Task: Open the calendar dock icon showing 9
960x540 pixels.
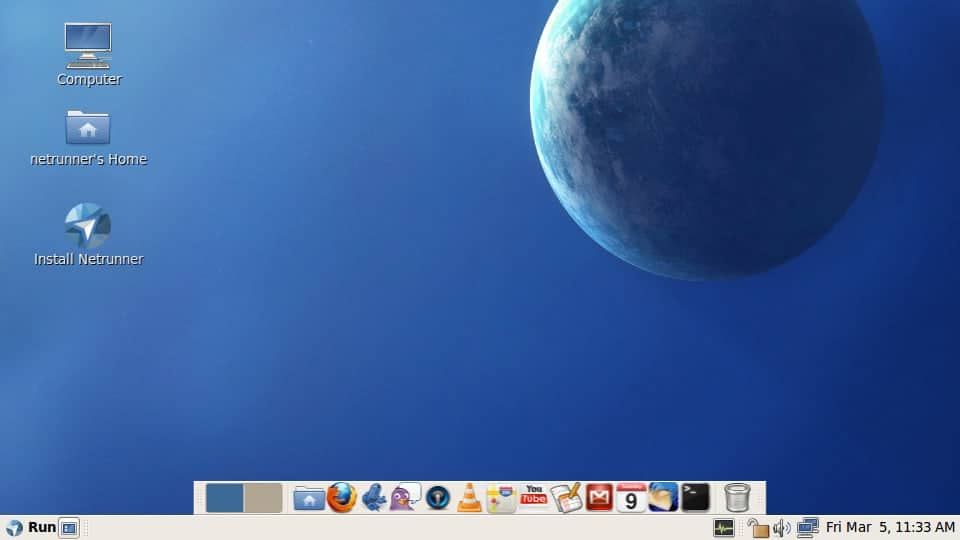Action: [631, 497]
